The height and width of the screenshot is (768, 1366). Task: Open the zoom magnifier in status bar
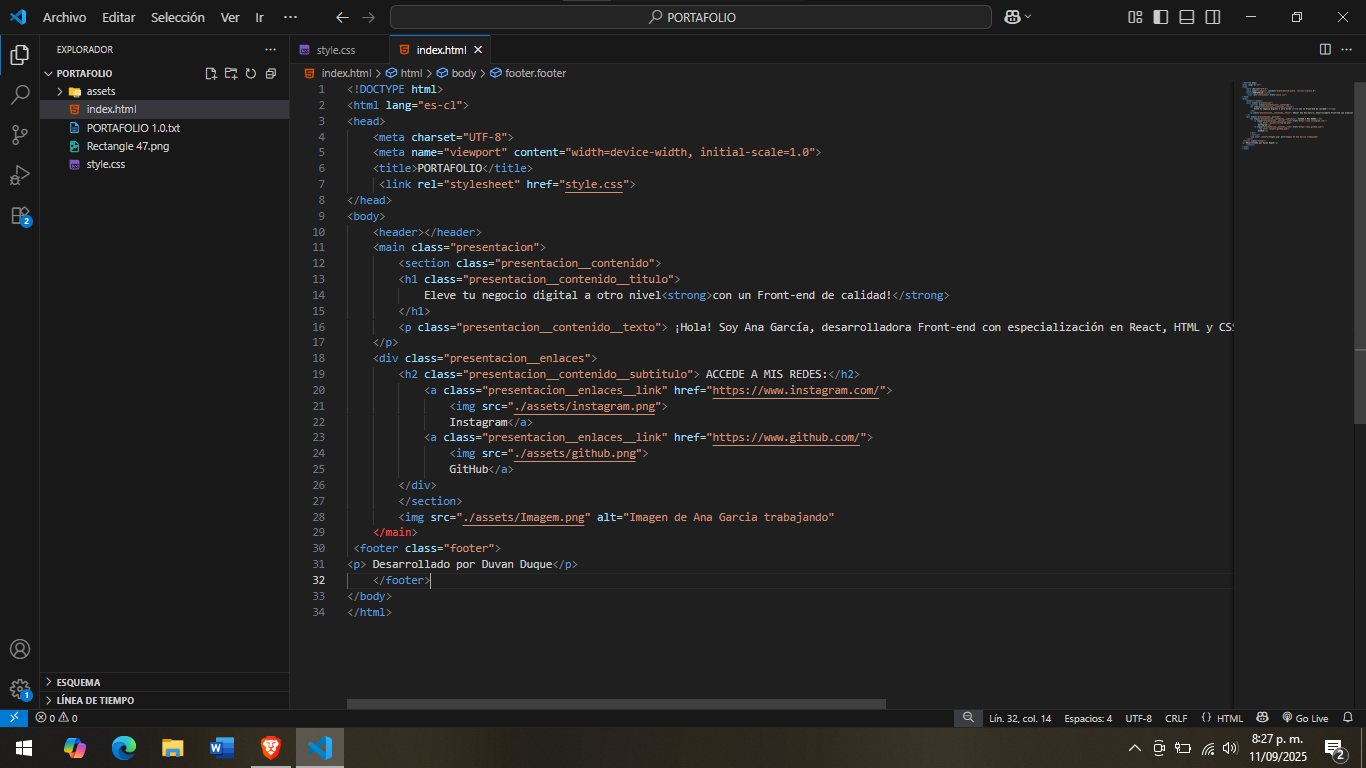(x=968, y=718)
